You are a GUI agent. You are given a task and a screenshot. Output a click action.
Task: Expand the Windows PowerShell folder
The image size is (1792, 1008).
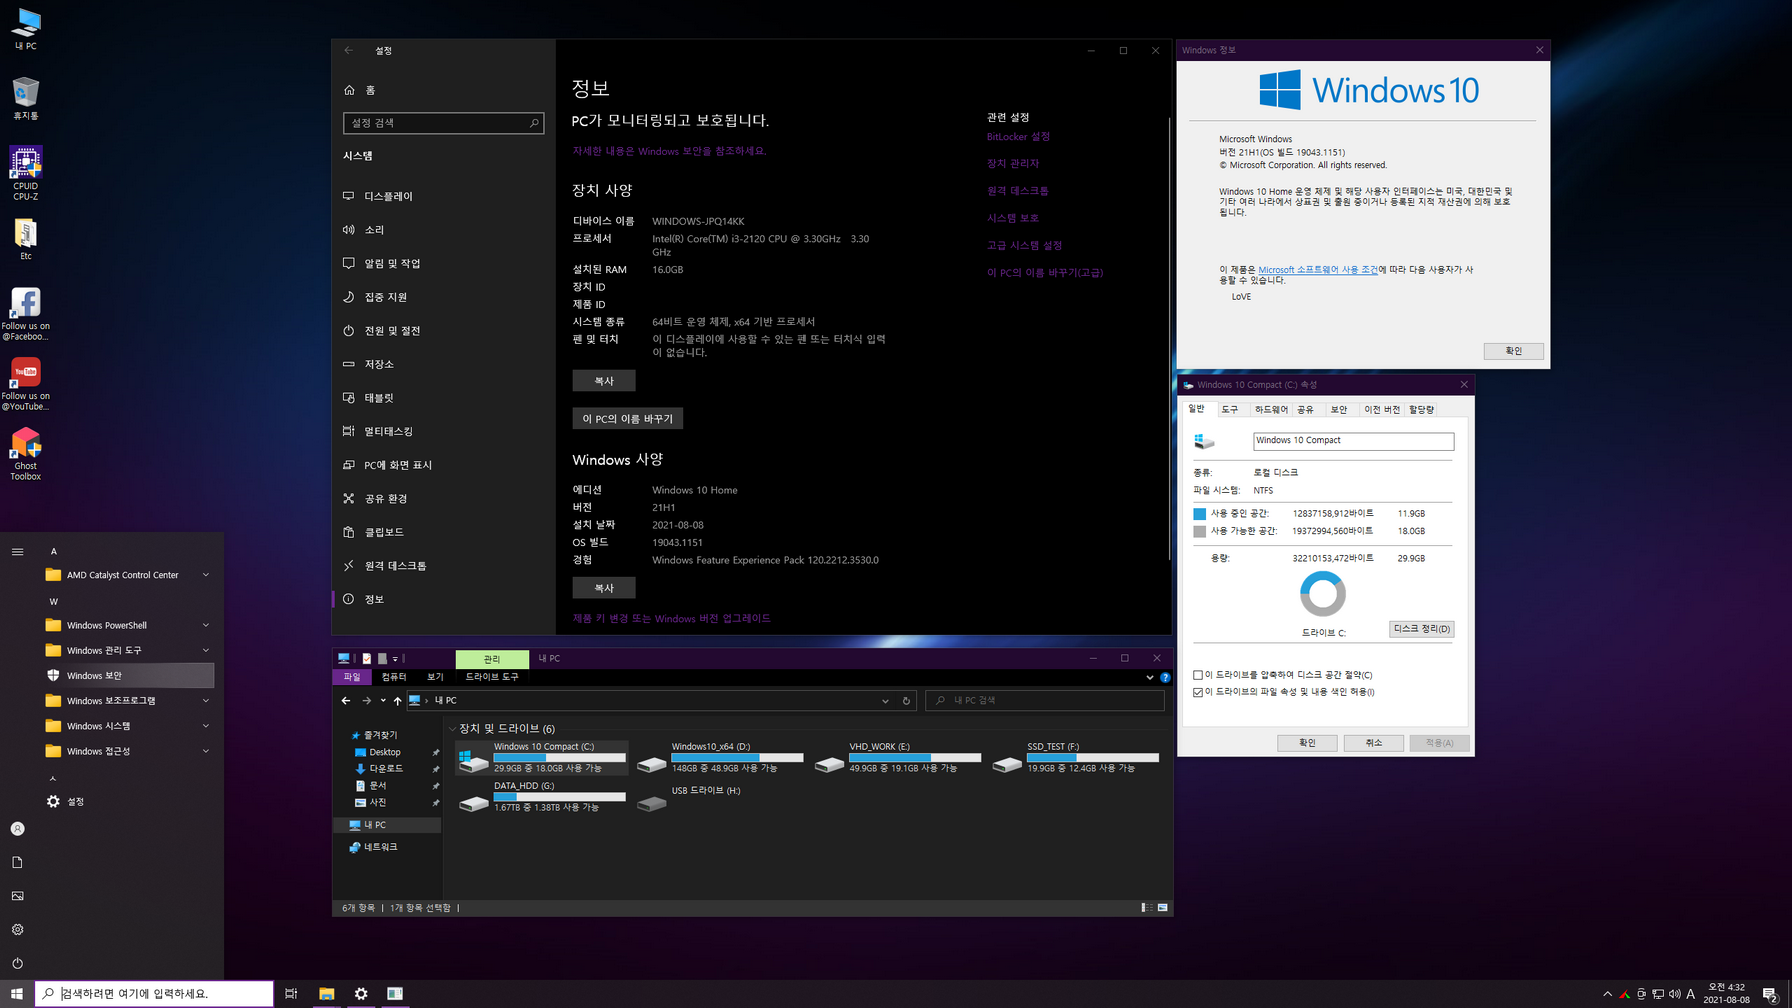[129, 625]
